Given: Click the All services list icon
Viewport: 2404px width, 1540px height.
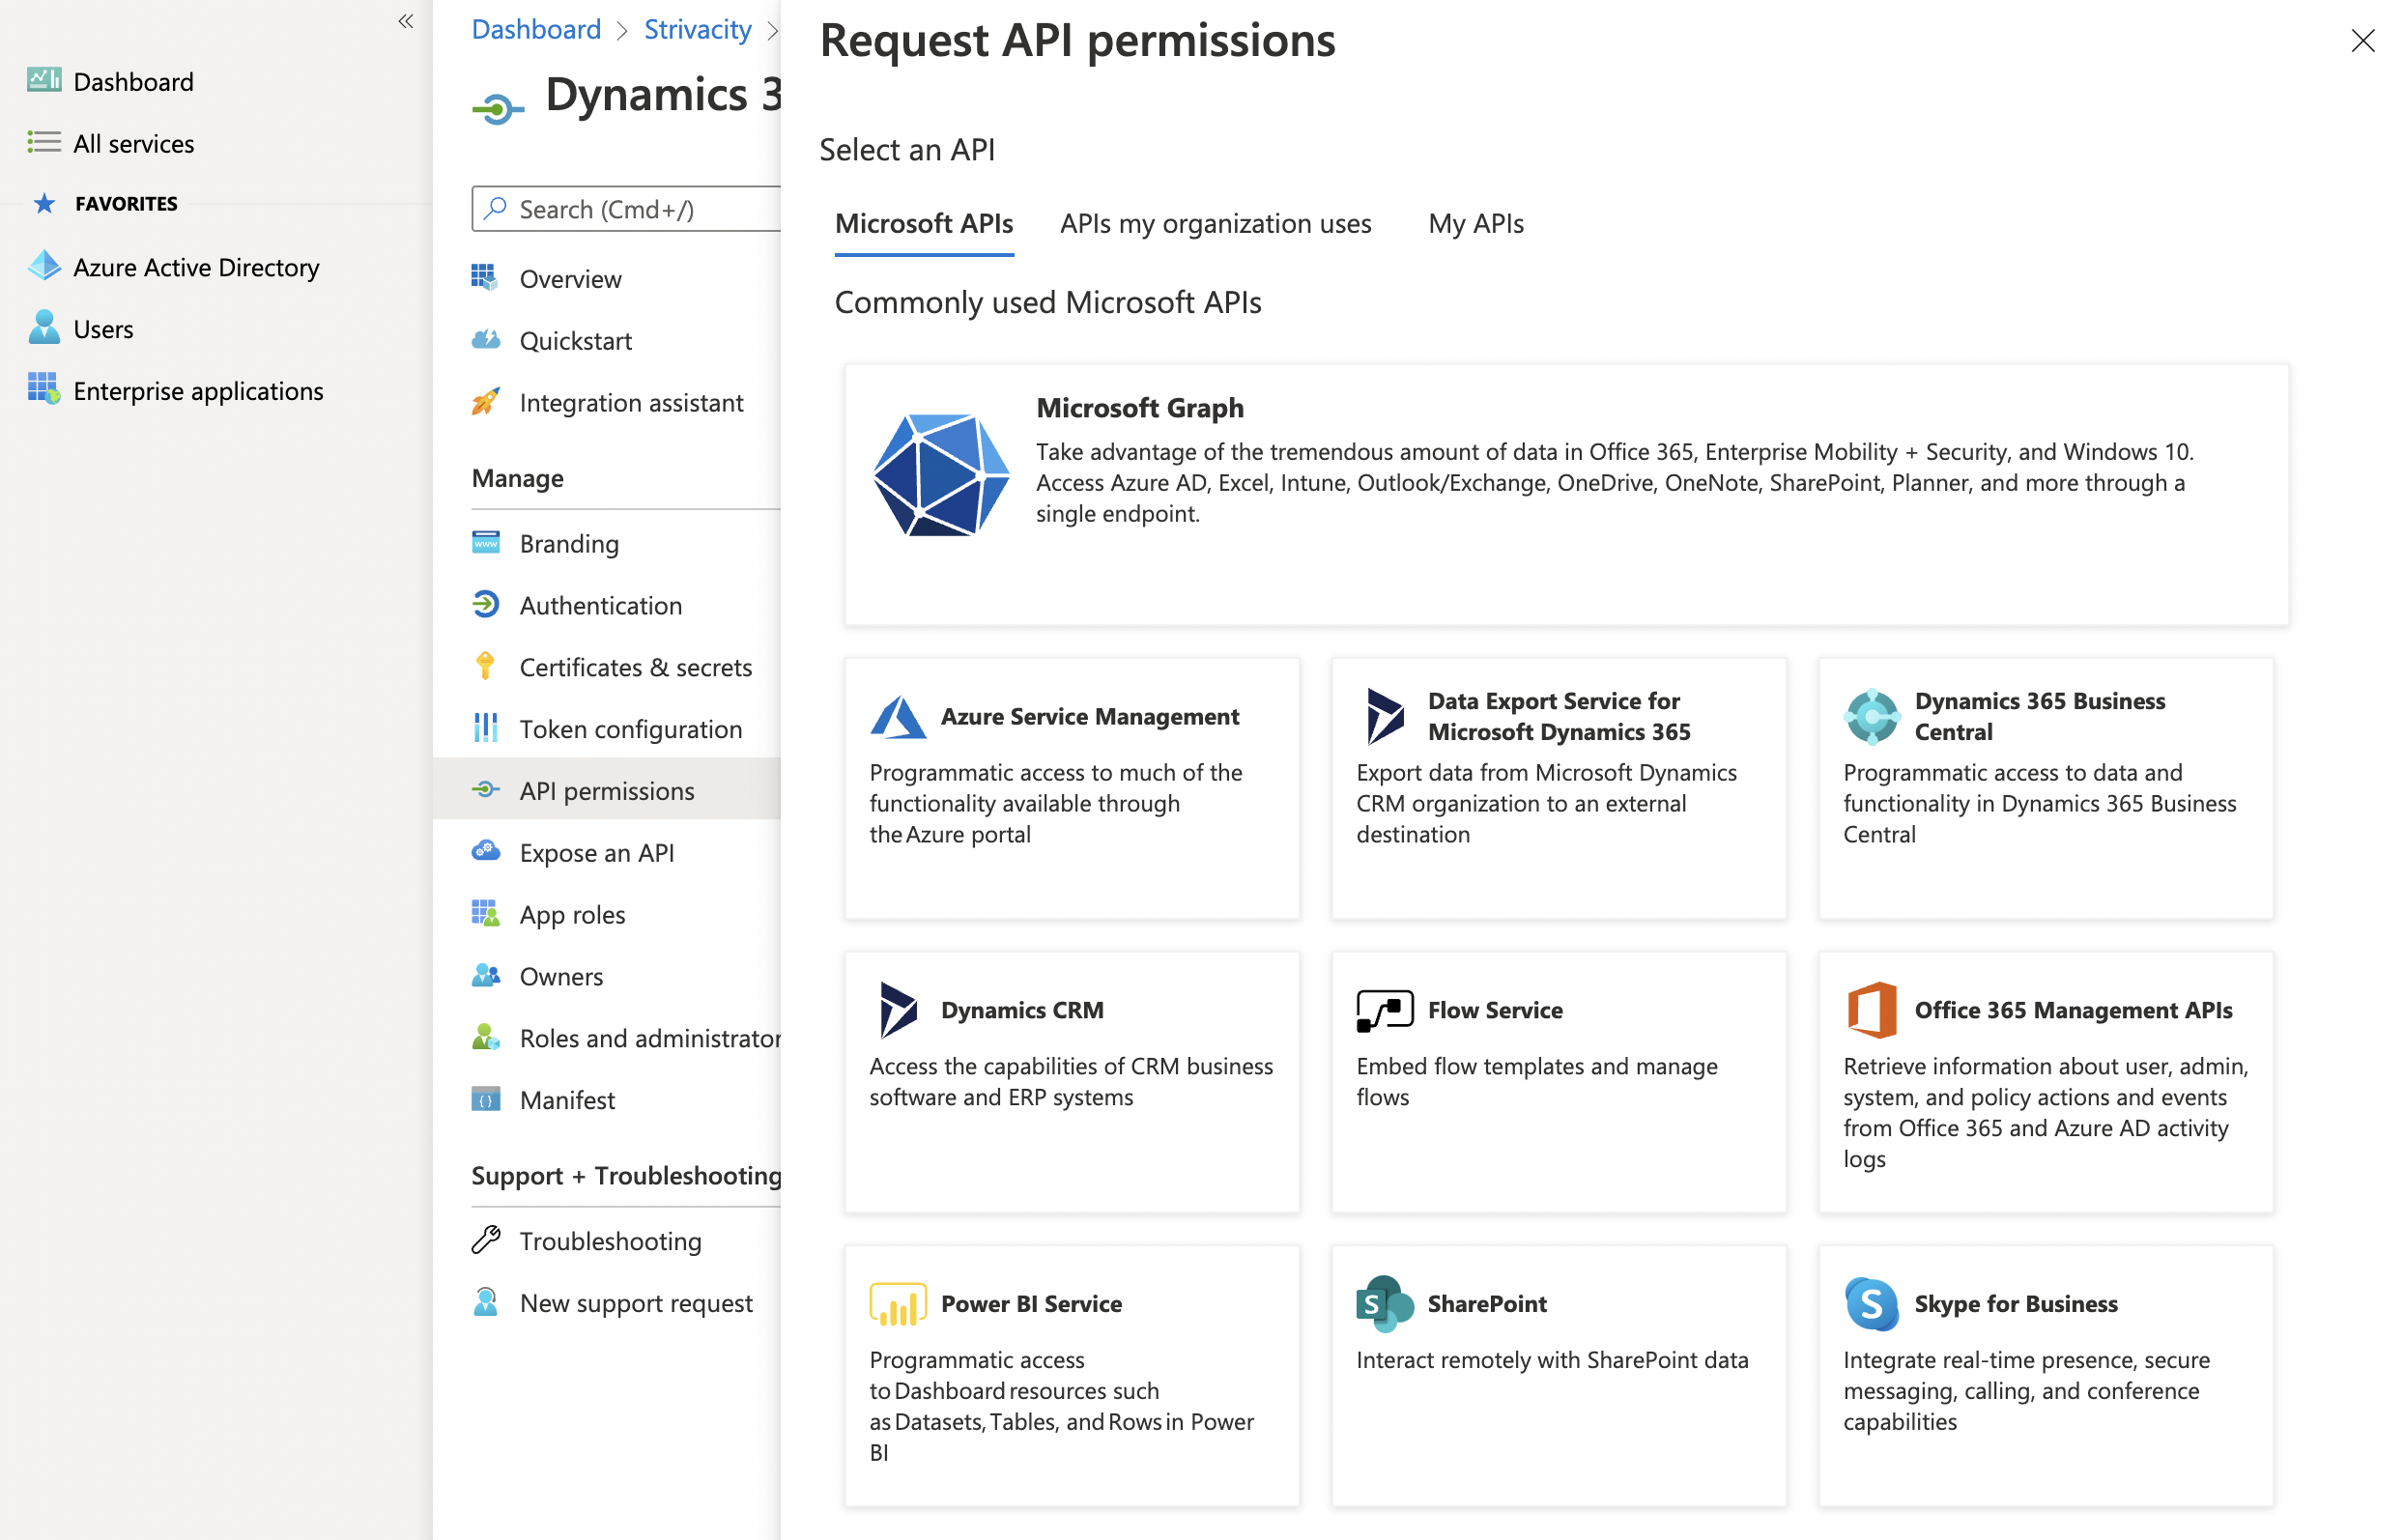Looking at the screenshot, I should coord(44,142).
